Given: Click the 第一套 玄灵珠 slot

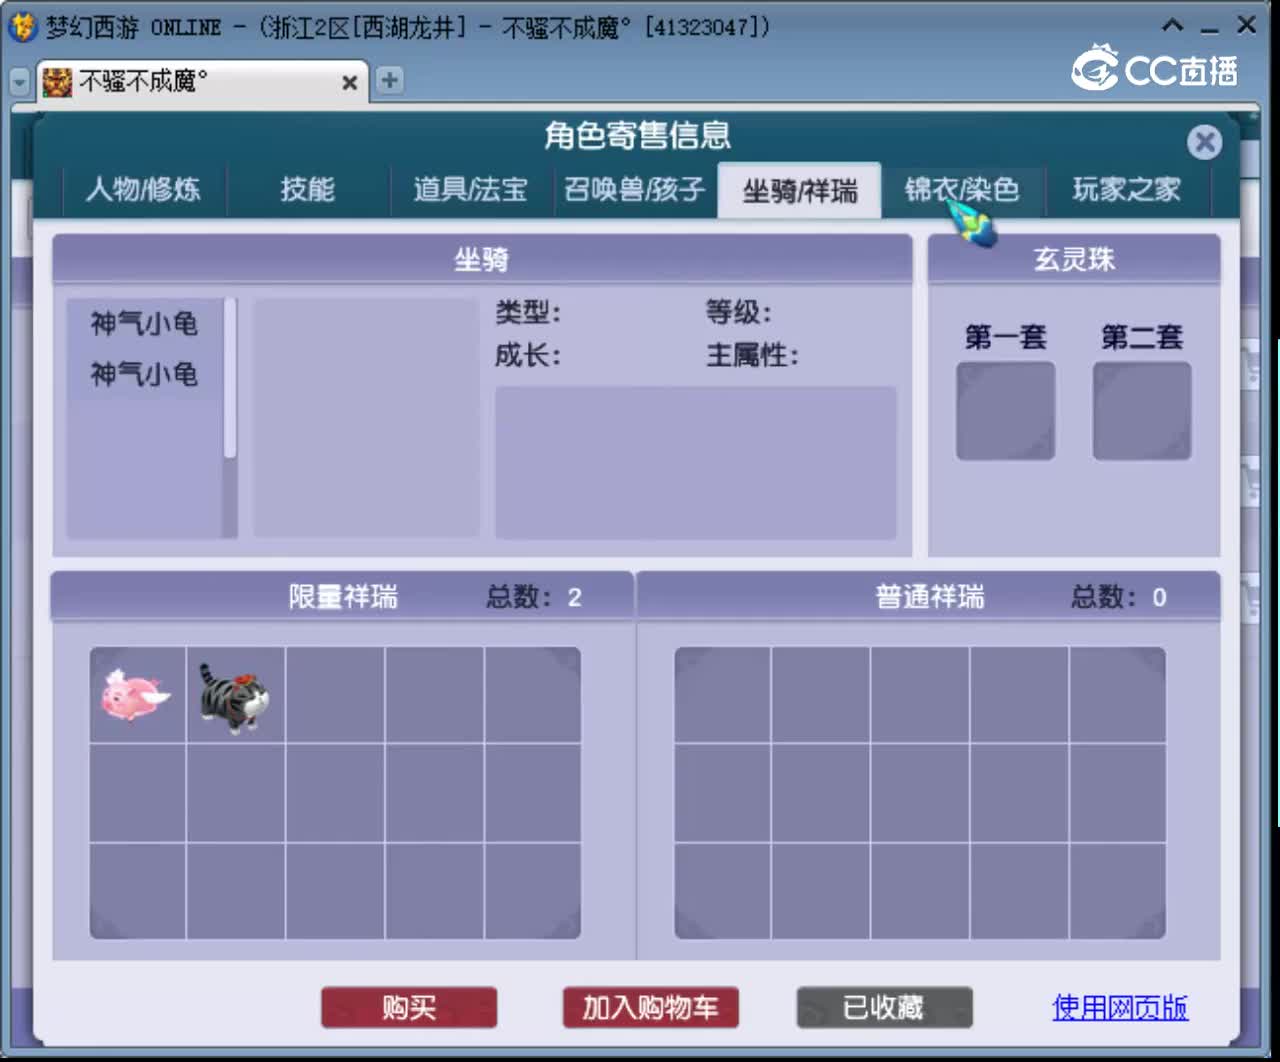Looking at the screenshot, I should (1005, 411).
